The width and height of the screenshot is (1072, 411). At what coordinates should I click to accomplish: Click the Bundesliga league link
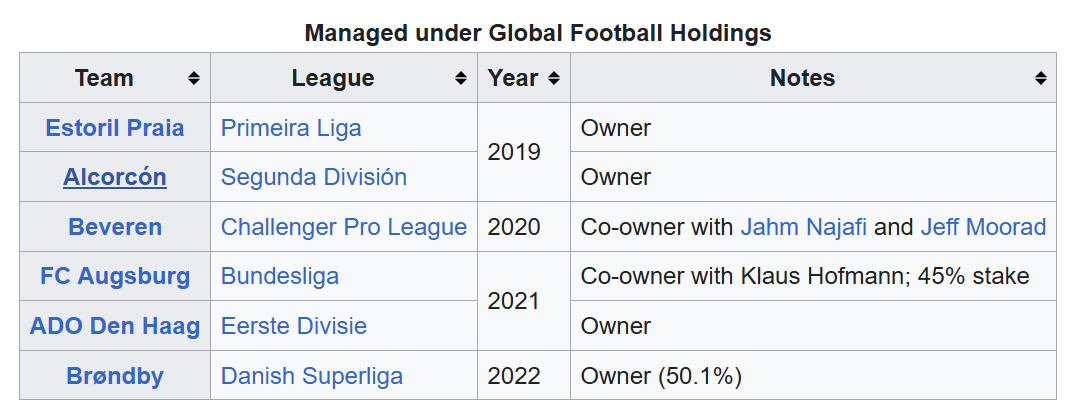[280, 276]
